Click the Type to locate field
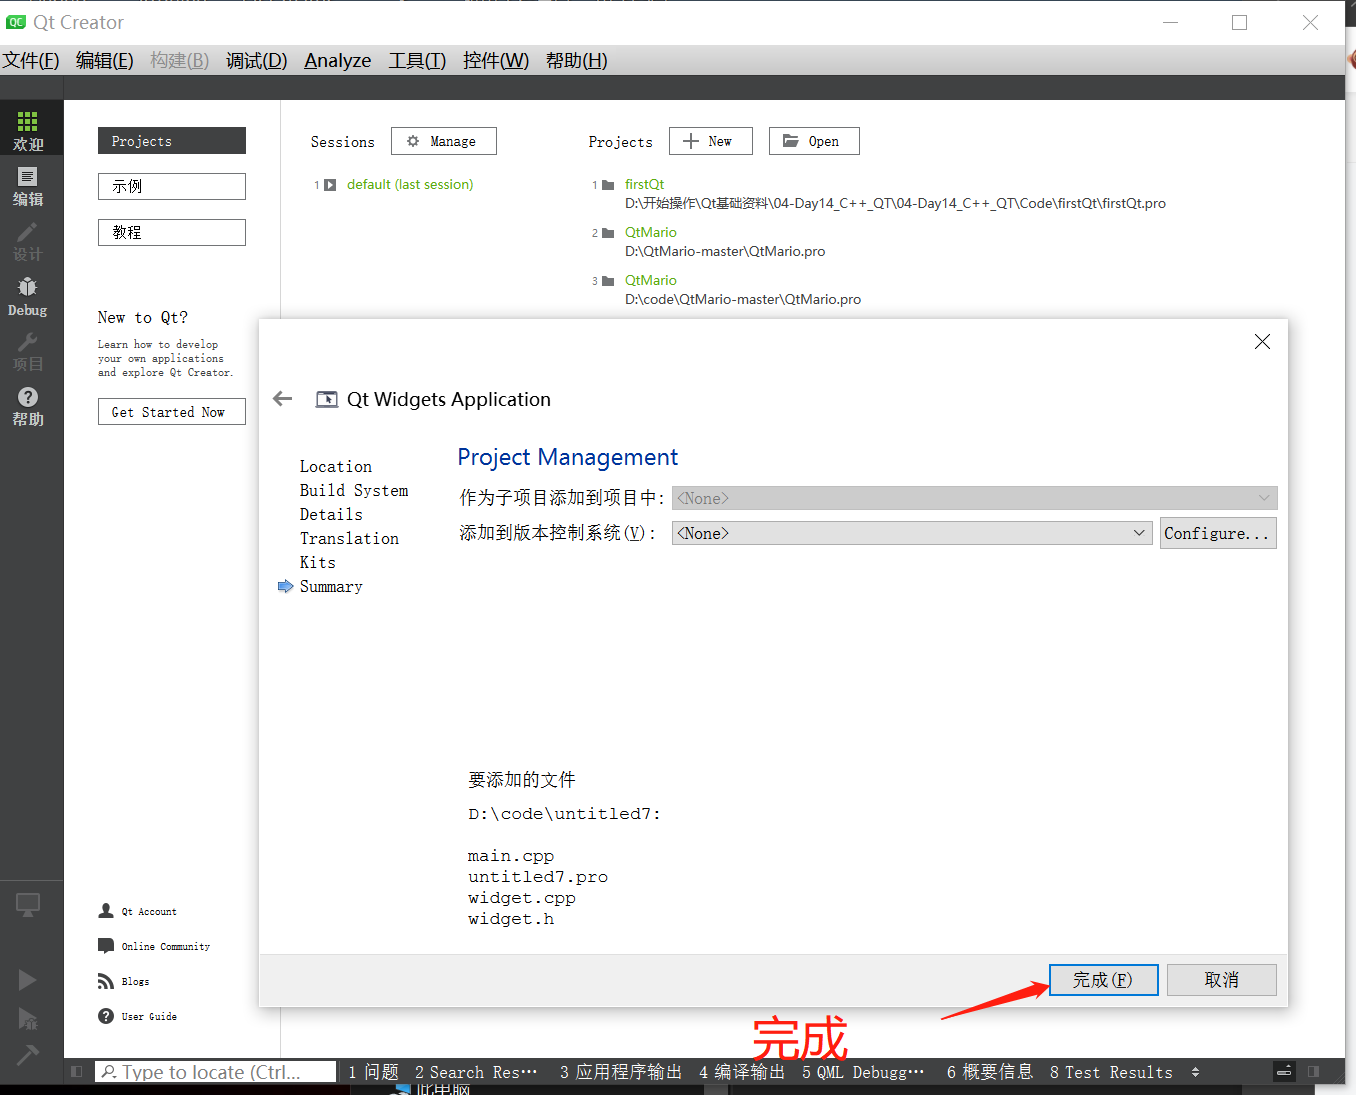 pos(216,1072)
